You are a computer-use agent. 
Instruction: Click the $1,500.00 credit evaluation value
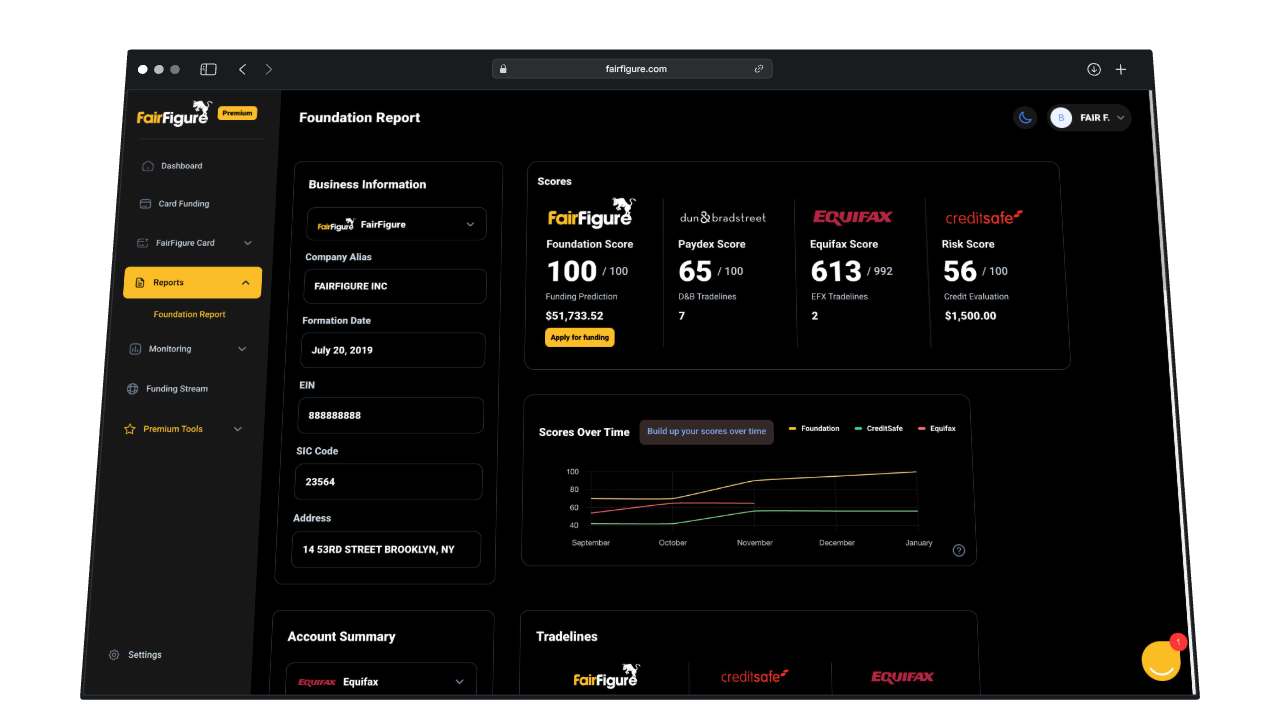coord(970,316)
